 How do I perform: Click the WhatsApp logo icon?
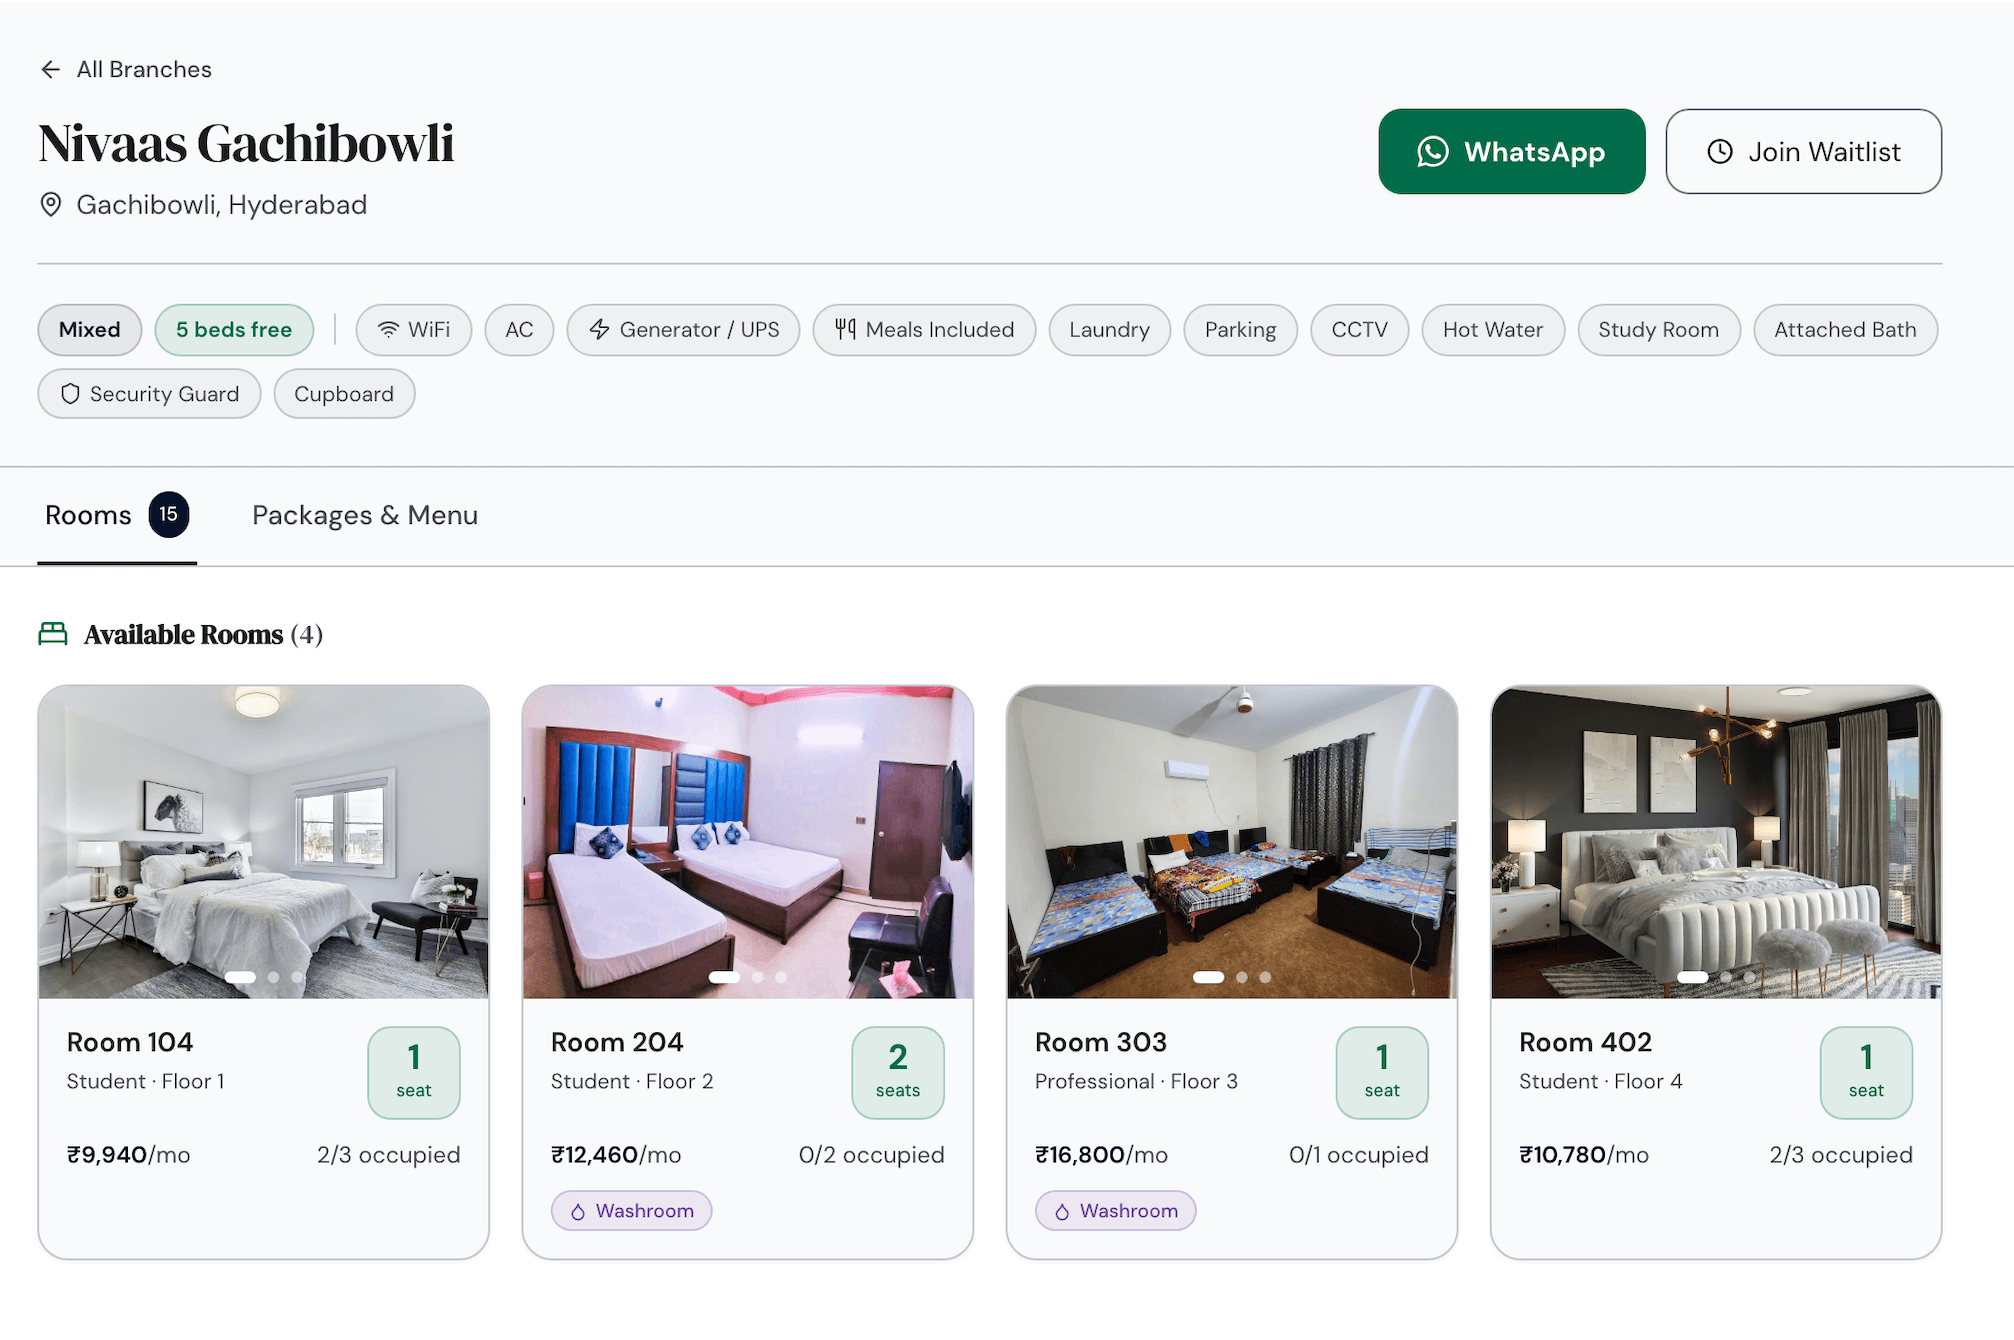pyautogui.click(x=1432, y=152)
